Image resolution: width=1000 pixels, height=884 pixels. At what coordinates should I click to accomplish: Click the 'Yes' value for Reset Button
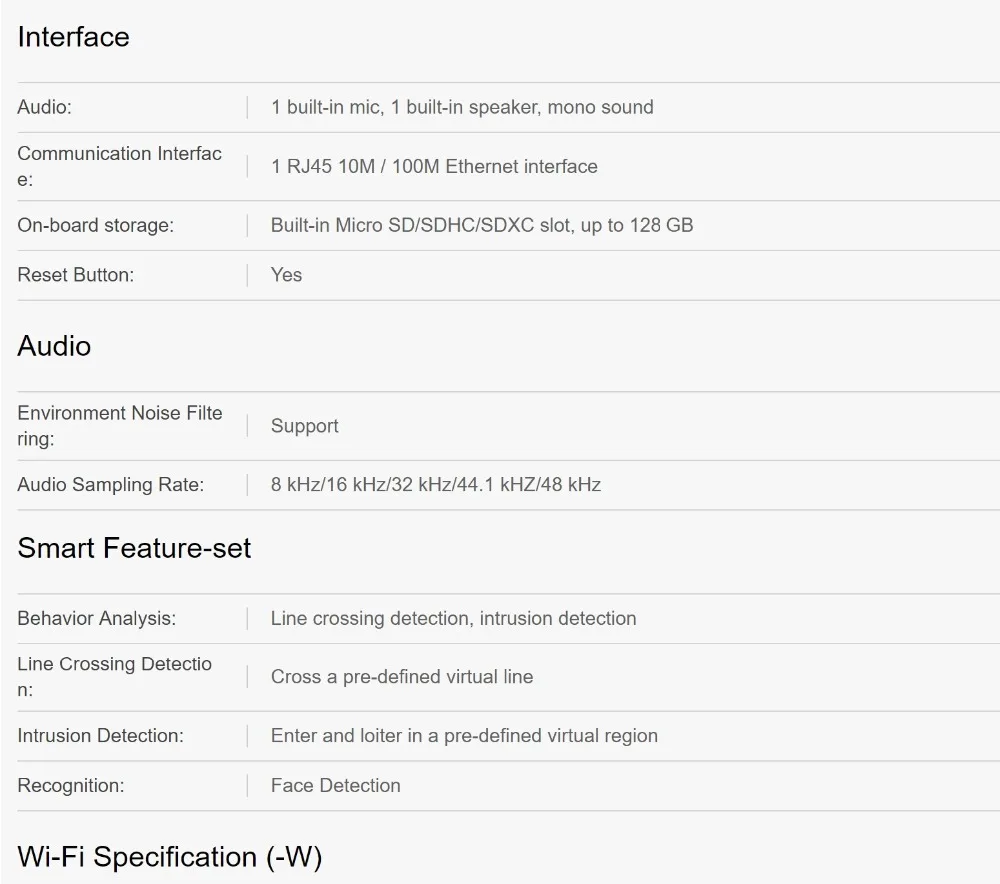286,275
